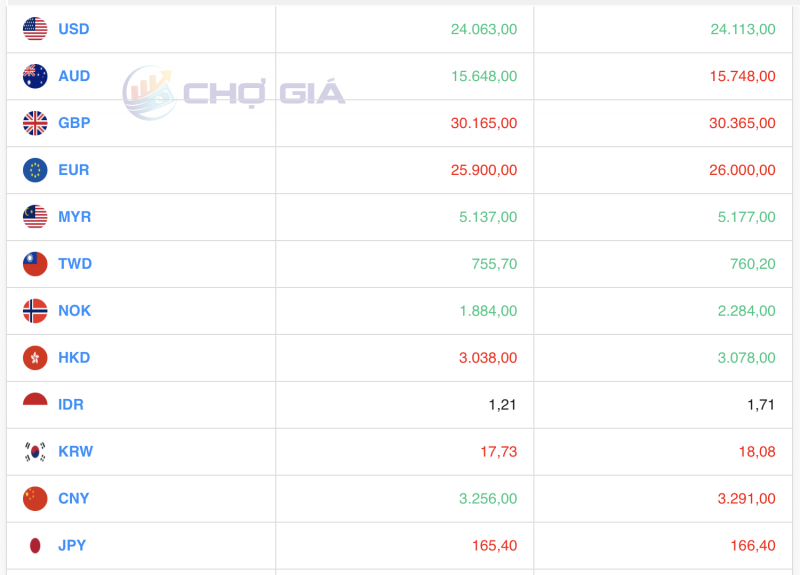800x575 pixels.
Task: Select the GBP currency code
Action: coord(74,123)
